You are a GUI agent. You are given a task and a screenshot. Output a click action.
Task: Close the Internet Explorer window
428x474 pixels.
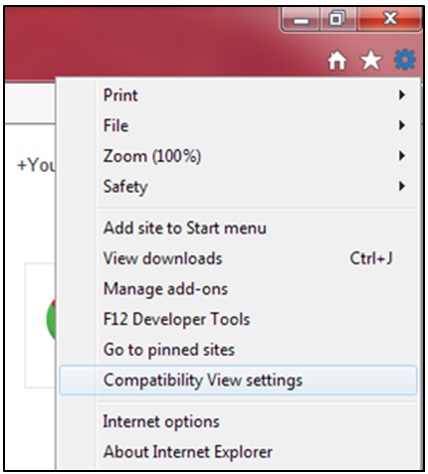point(390,19)
